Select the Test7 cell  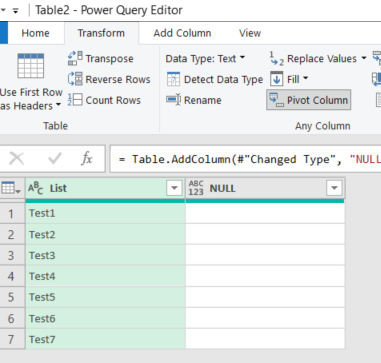pos(105,339)
